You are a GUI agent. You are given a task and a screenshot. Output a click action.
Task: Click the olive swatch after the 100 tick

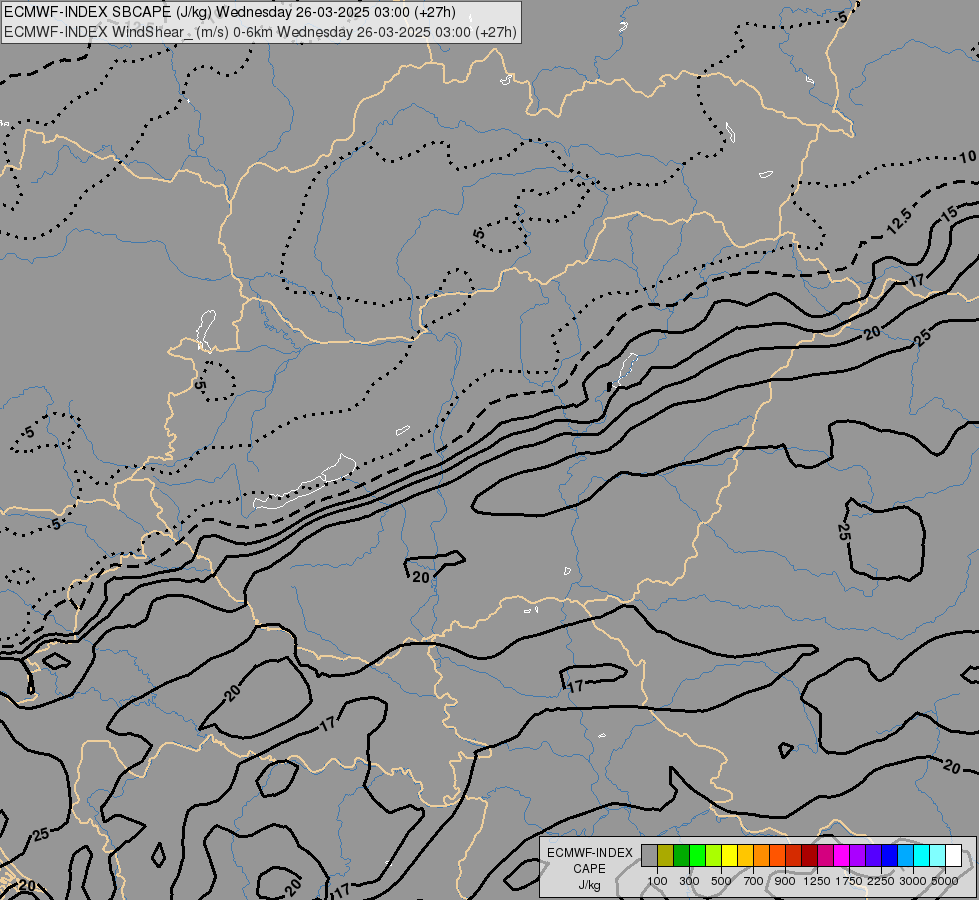666,855
